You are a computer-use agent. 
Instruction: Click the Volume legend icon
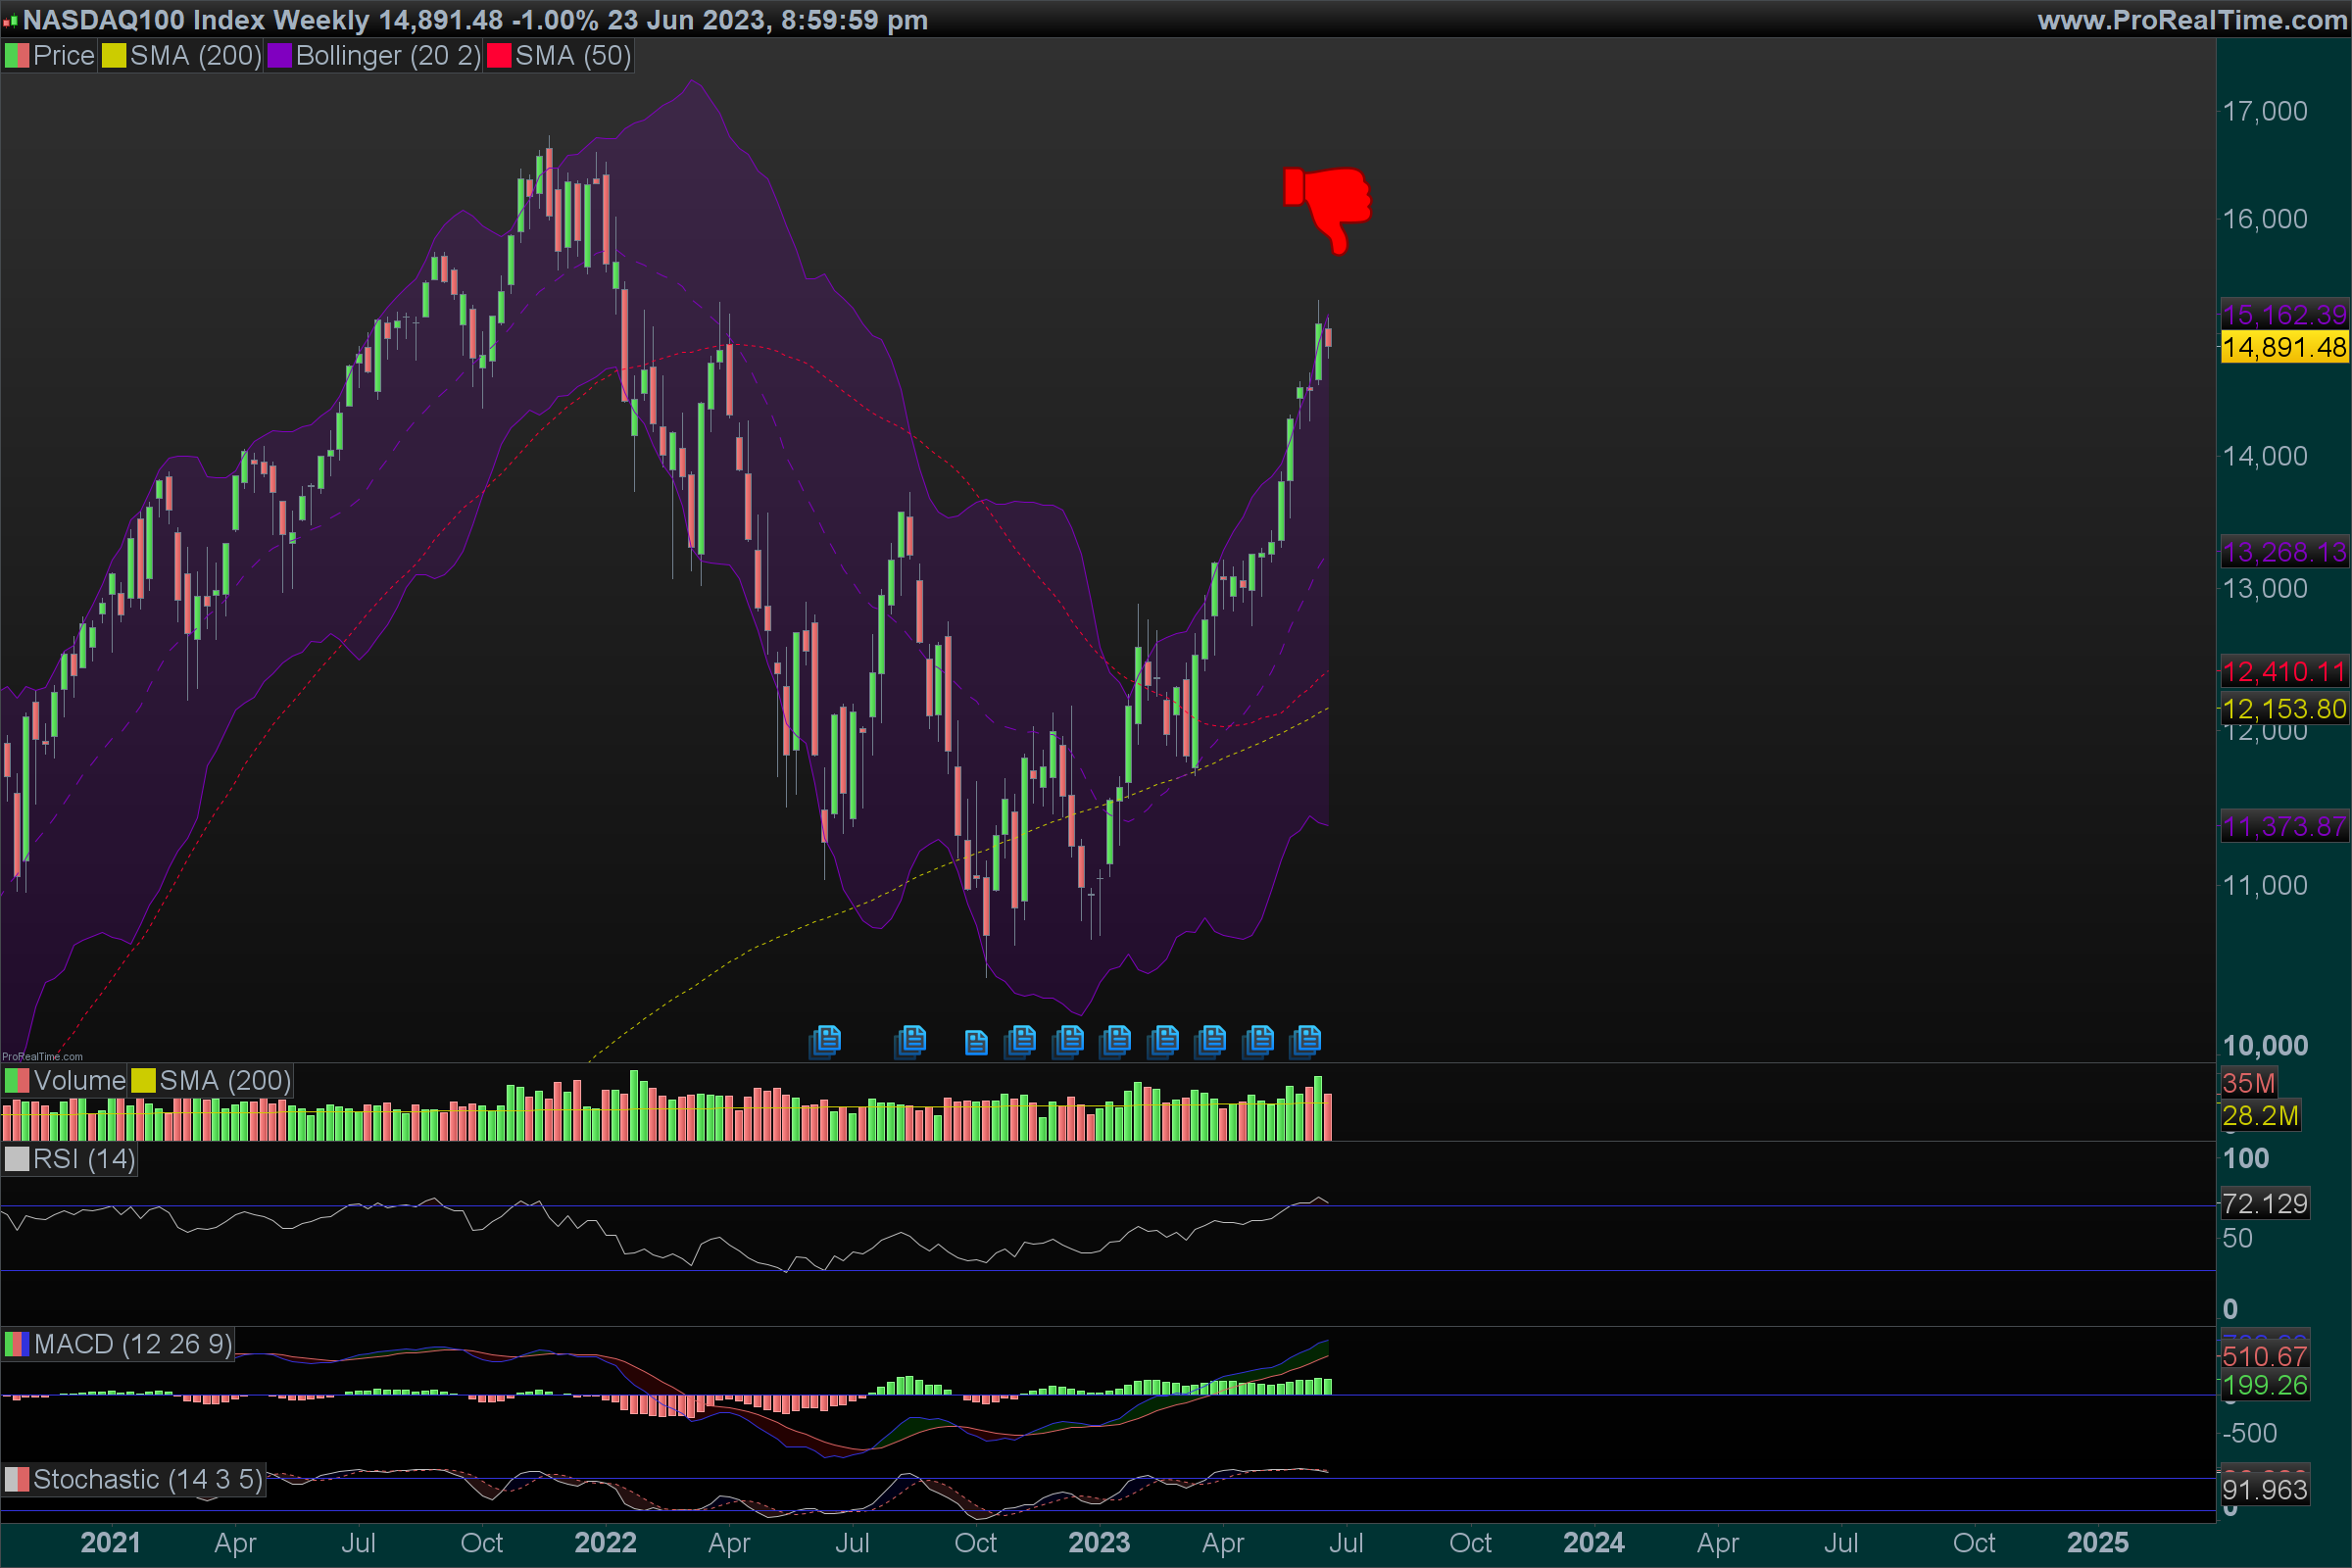(17, 1081)
